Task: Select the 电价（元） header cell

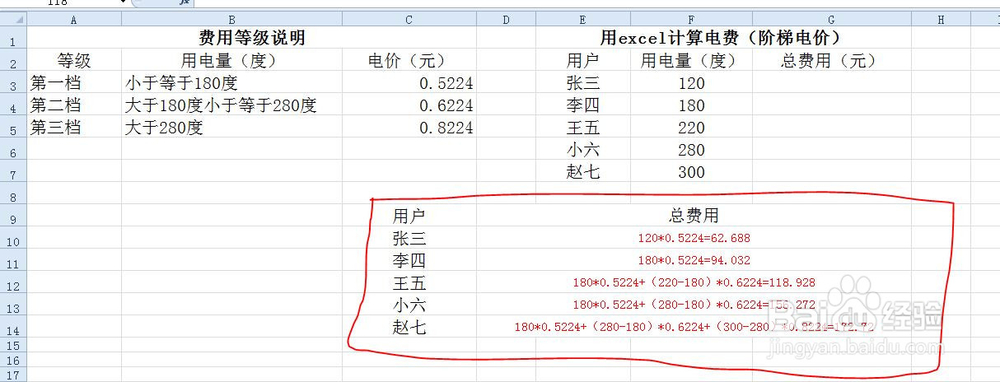Action: coord(409,61)
